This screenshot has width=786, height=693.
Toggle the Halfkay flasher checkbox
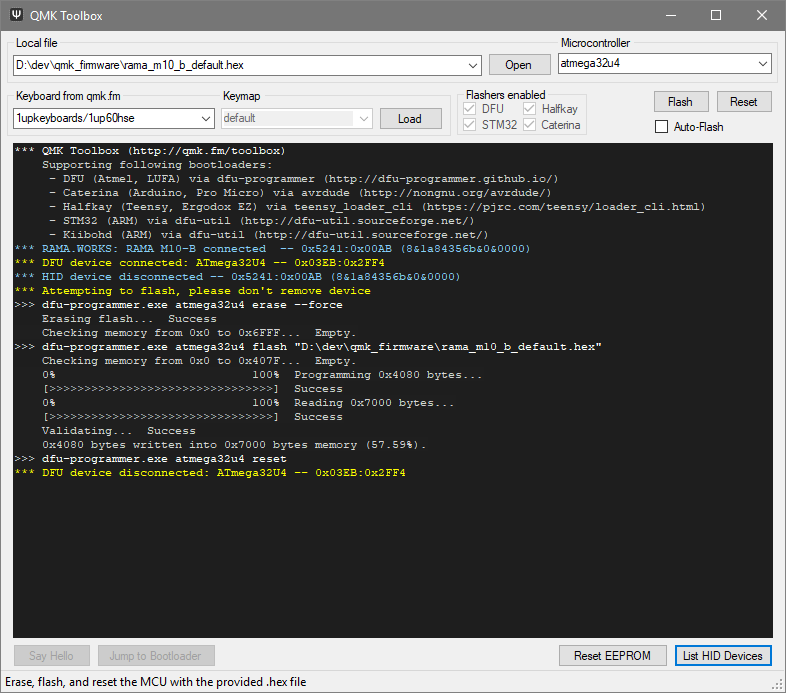(529, 109)
